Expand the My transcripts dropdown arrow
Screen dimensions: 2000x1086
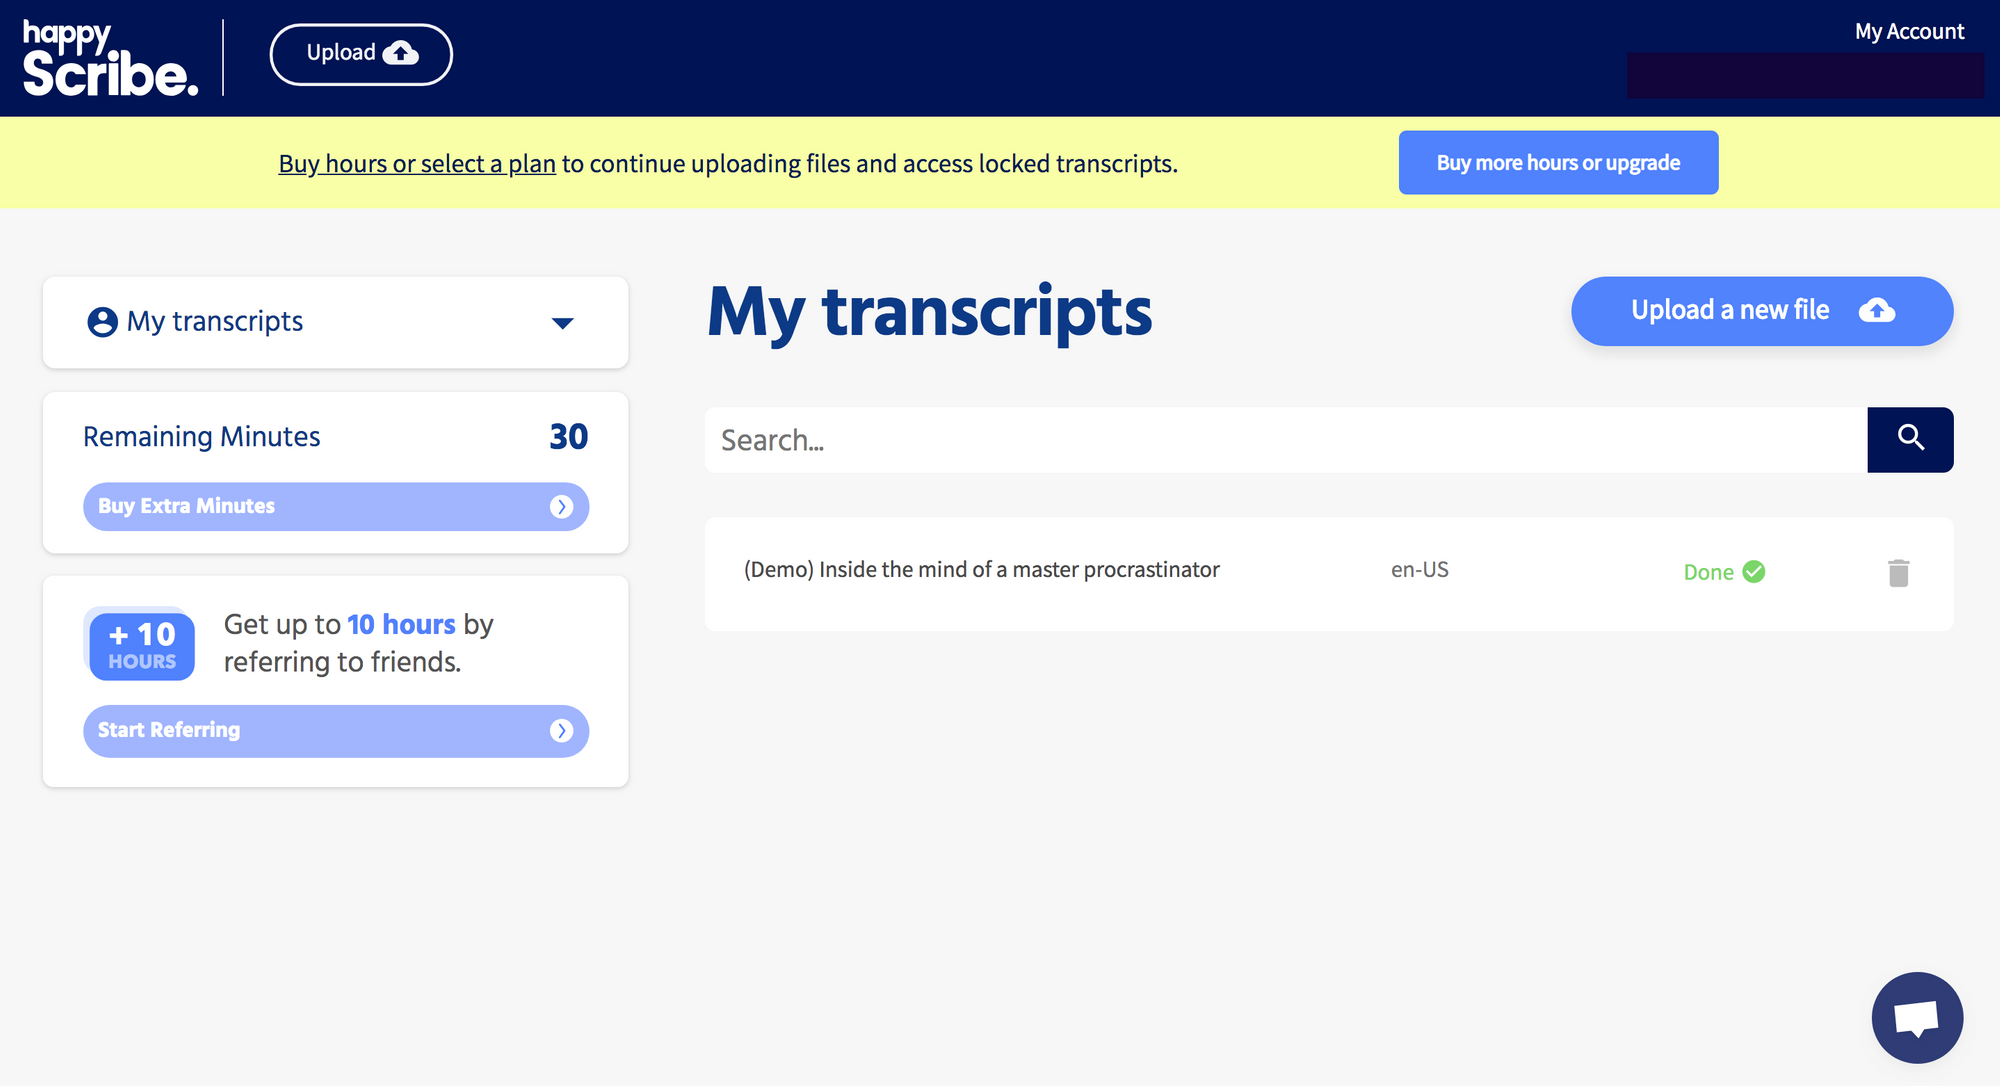pos(563,323)
